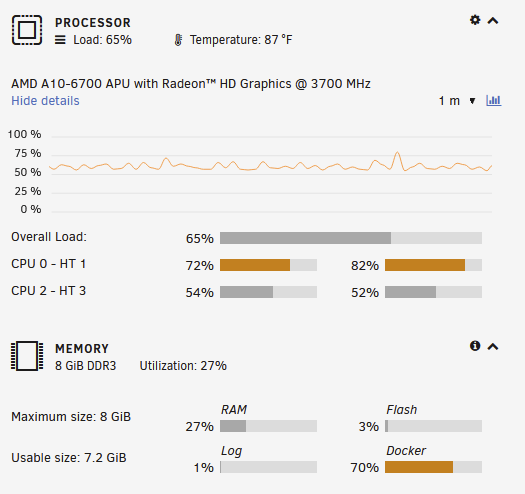Click the Flash 3% usage bar
This screenshot has height=494, width=525.
[x=434, y=426]
